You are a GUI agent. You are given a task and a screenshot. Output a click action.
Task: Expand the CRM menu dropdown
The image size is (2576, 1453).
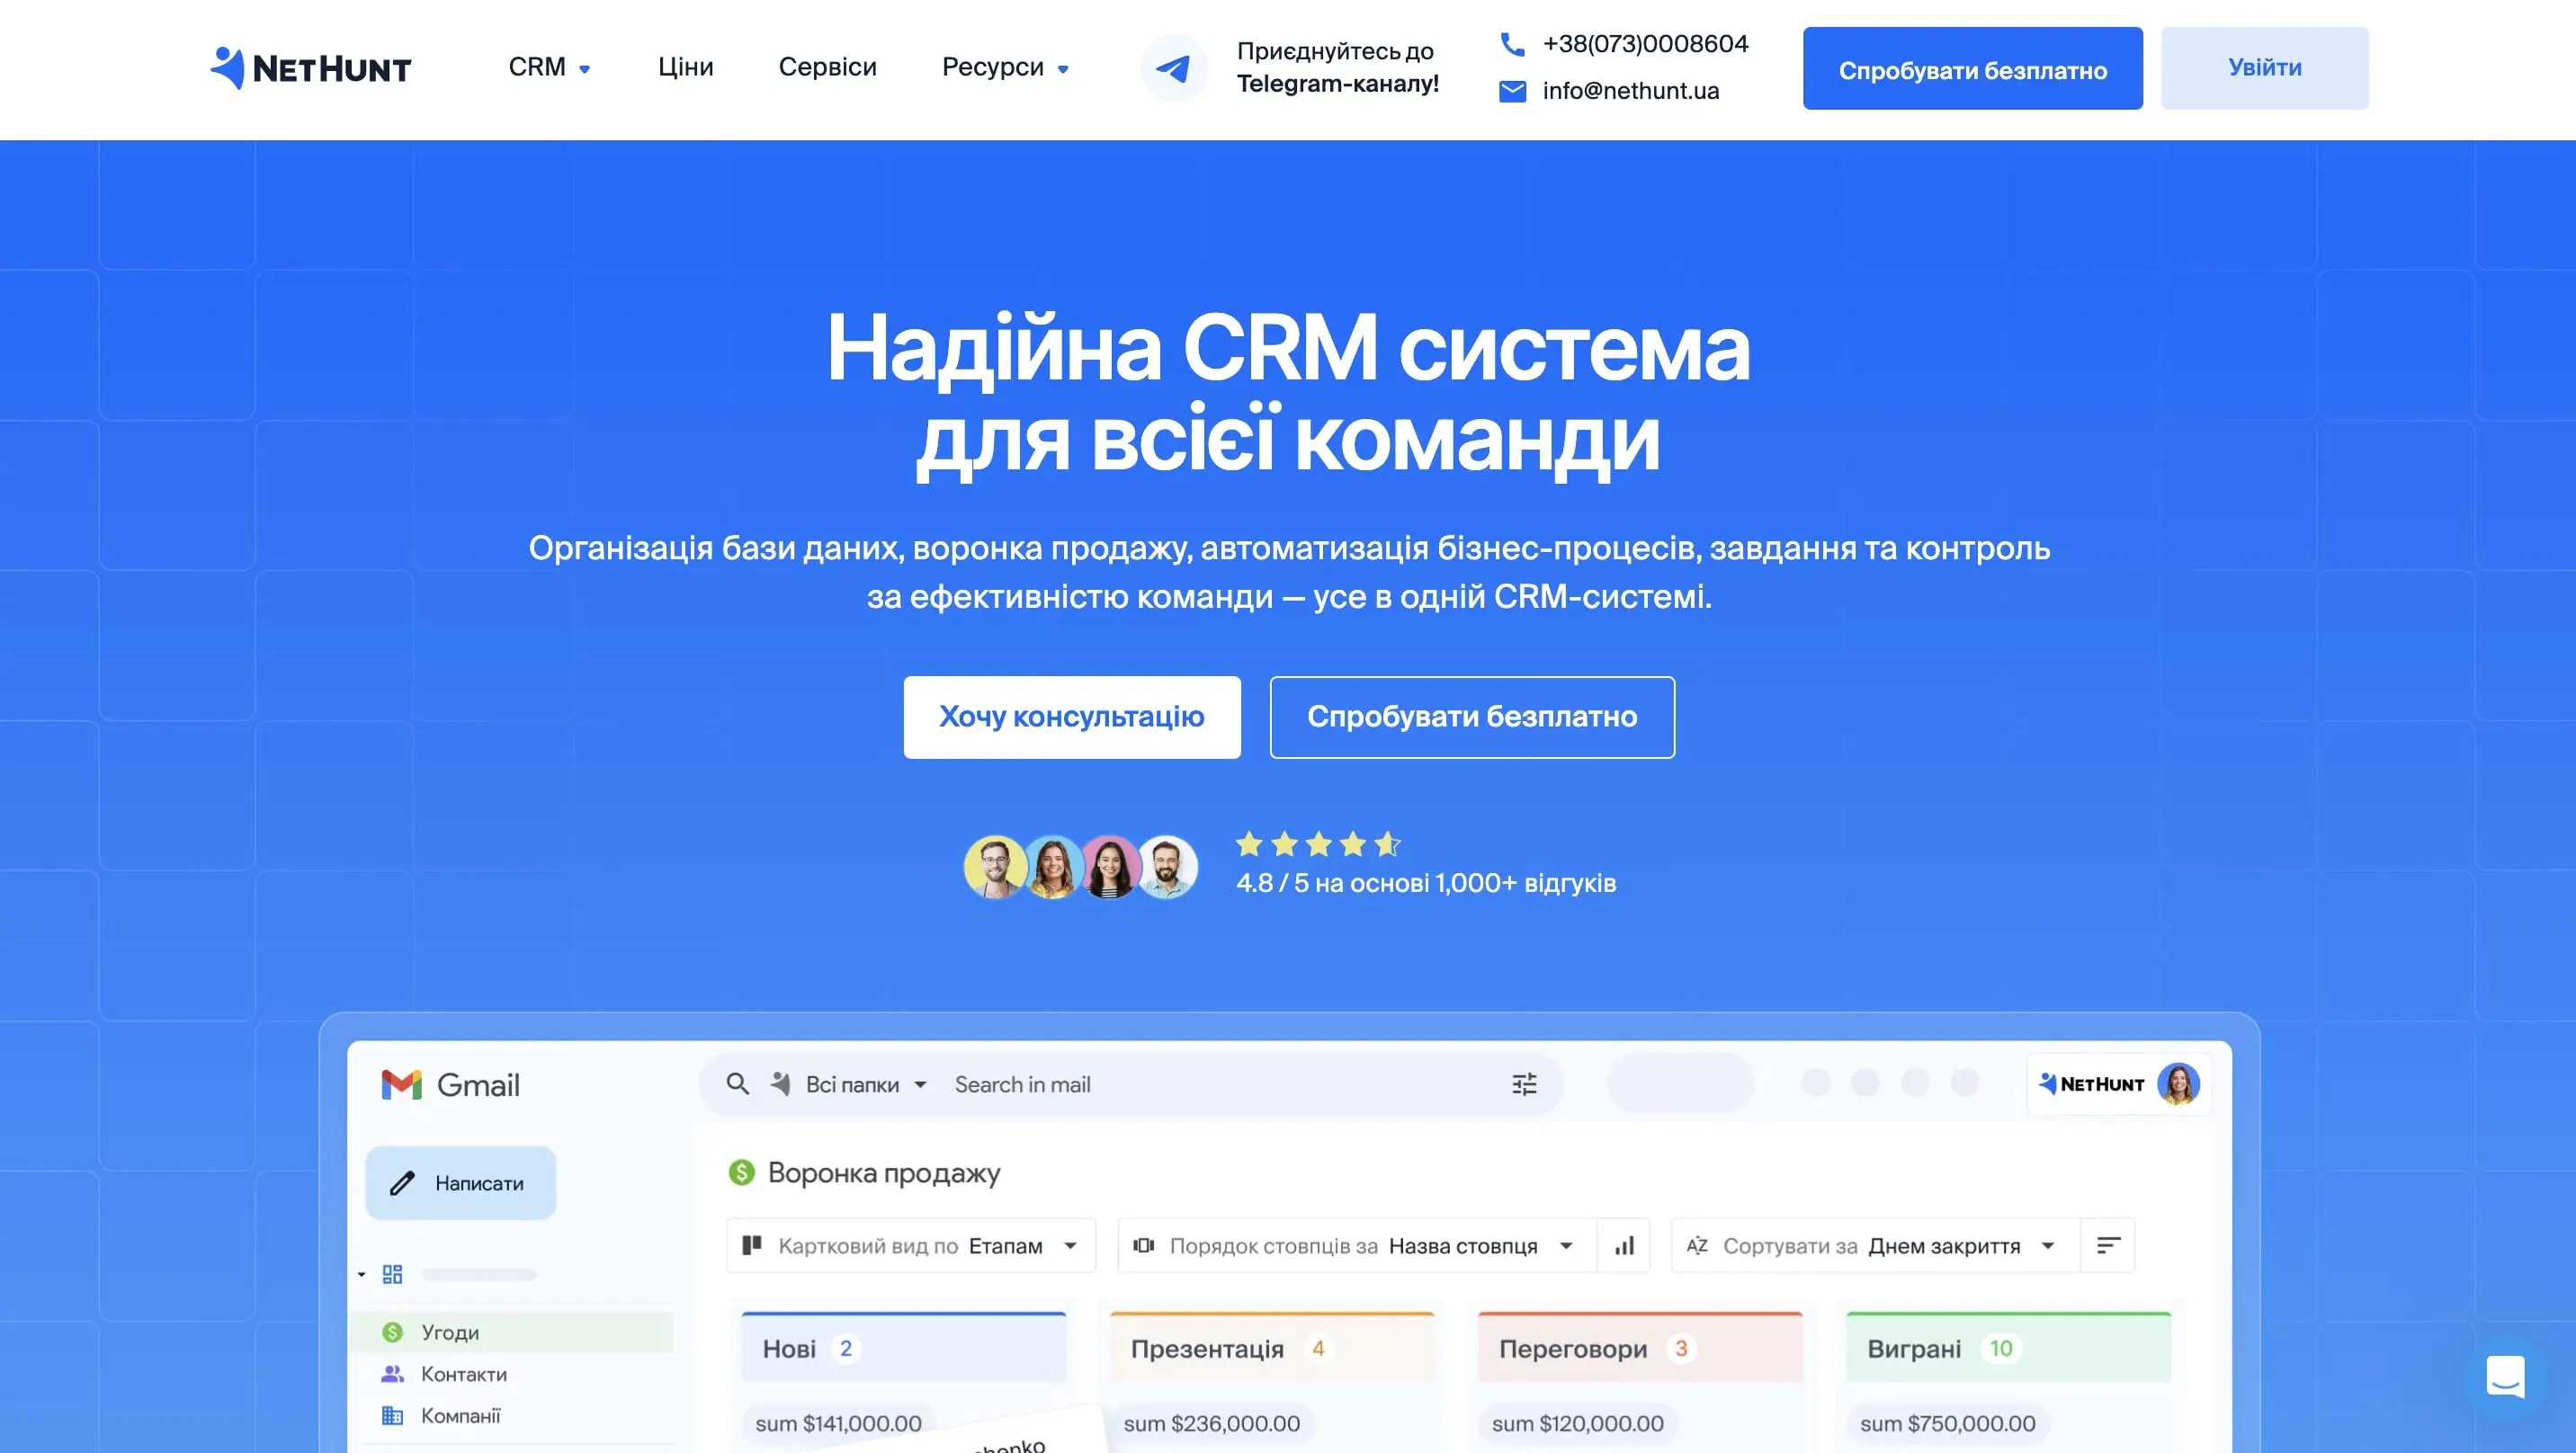tap(549, 67)
